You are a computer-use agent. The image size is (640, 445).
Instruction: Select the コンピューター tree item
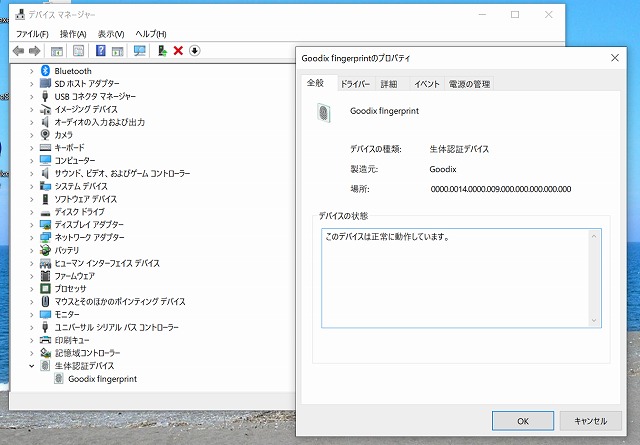click(x=75, y=160)
